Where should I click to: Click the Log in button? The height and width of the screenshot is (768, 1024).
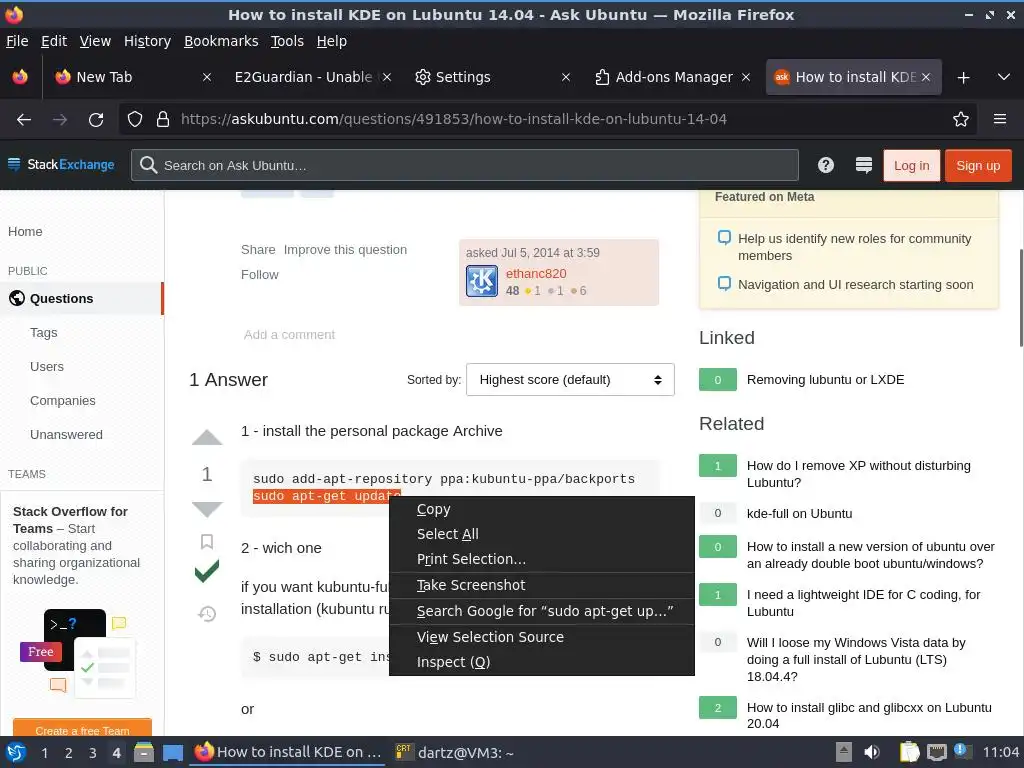[911, 165]
